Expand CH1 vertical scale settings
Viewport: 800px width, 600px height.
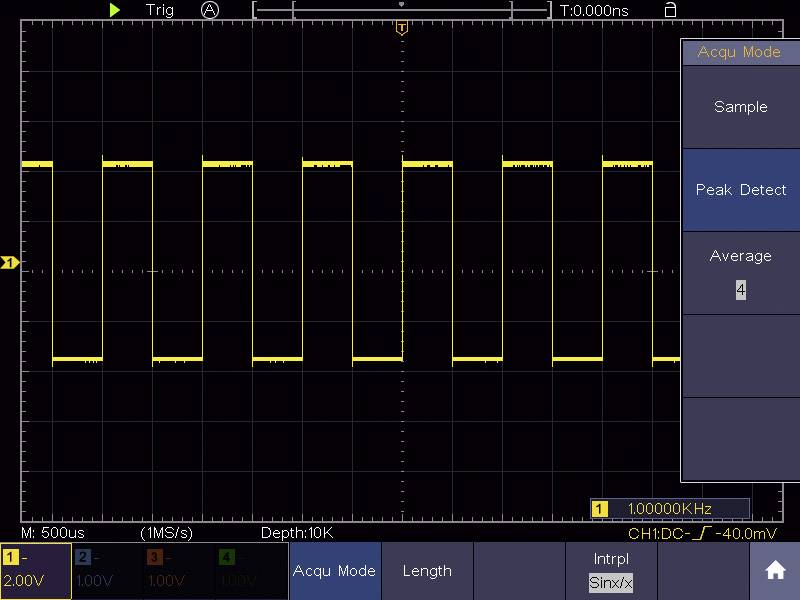coord(35,570)
